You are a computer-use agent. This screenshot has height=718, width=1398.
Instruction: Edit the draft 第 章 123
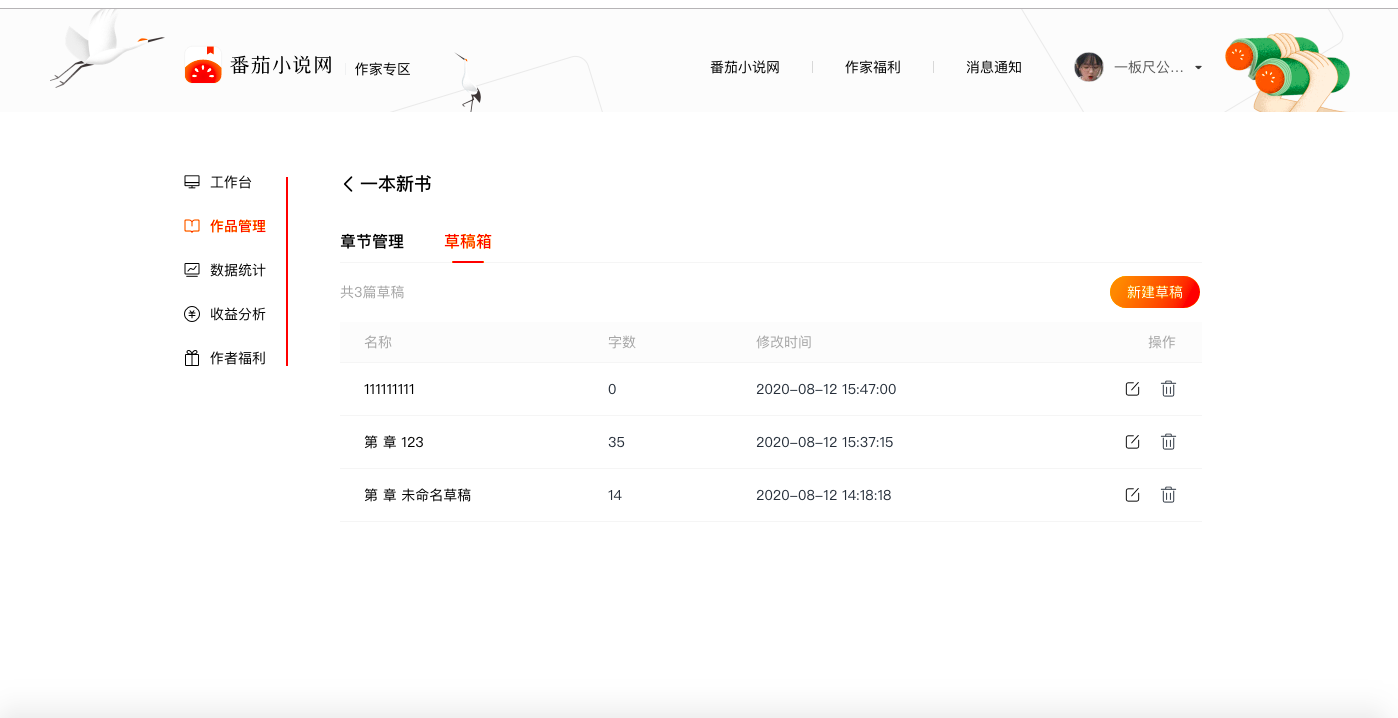pyautogui.click(x=1132, y=442)
